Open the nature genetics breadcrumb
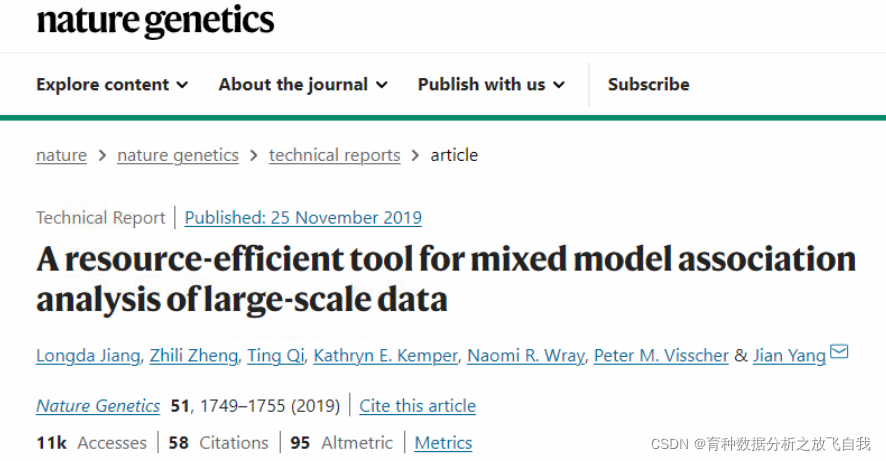This screenshot has width=886, height=461. [178, 155]
